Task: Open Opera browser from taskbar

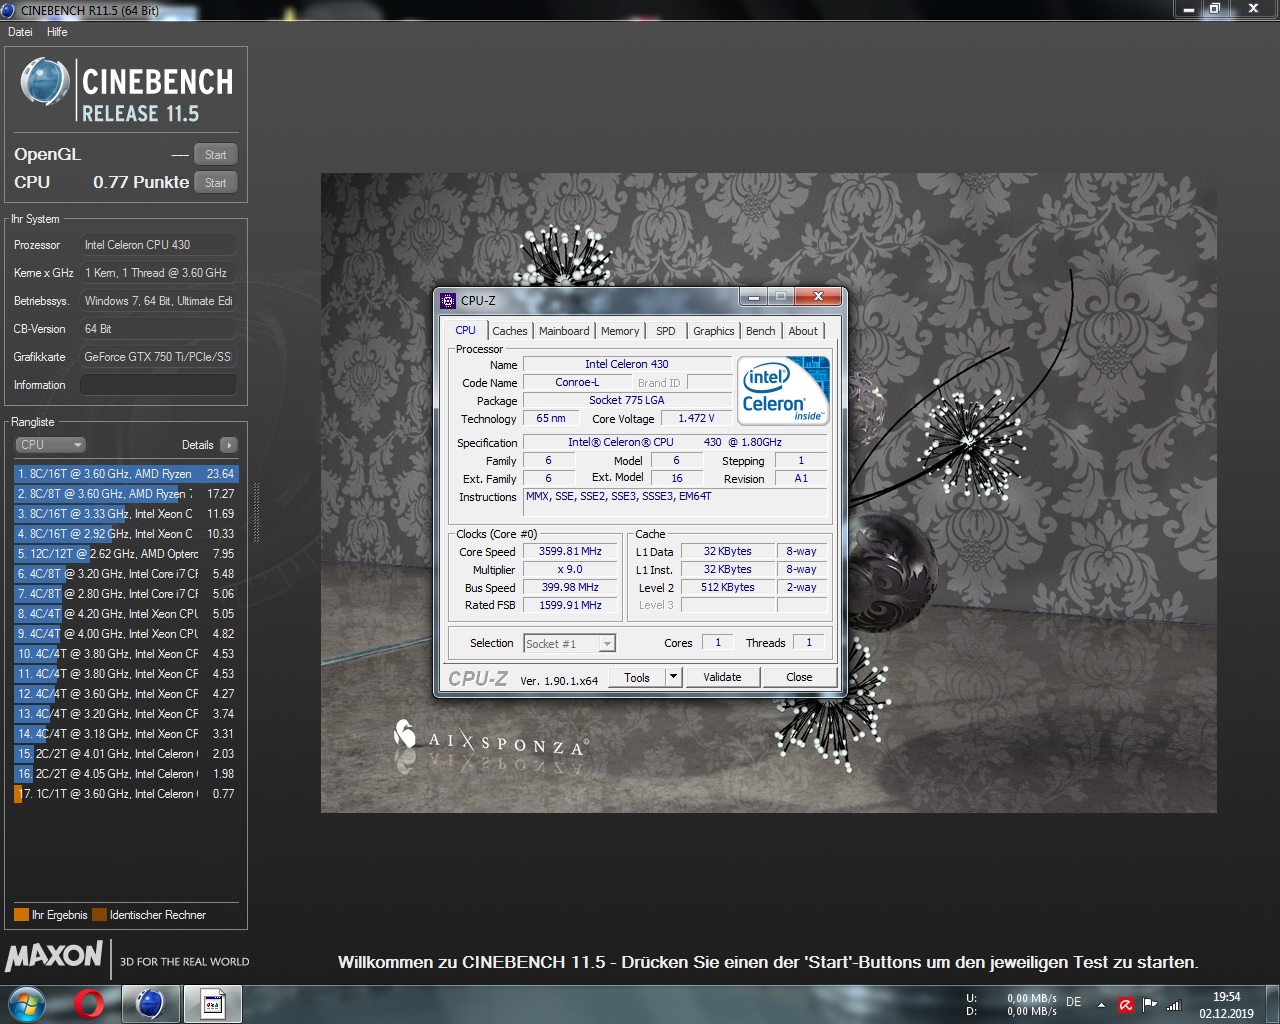Action: point(89,1004)
